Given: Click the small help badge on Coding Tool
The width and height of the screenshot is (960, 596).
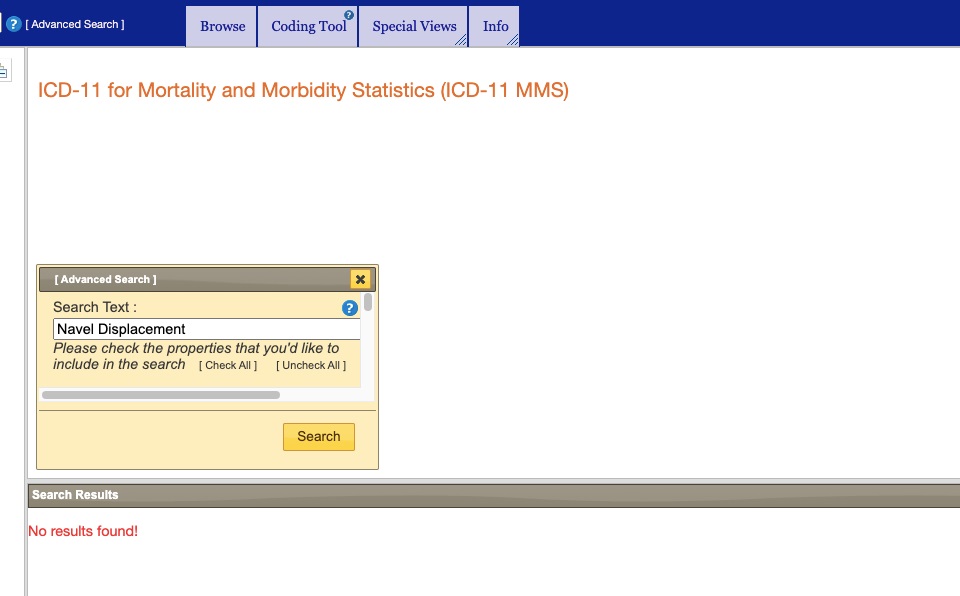Looking at the screenshot, I should [x=349, y=15].
